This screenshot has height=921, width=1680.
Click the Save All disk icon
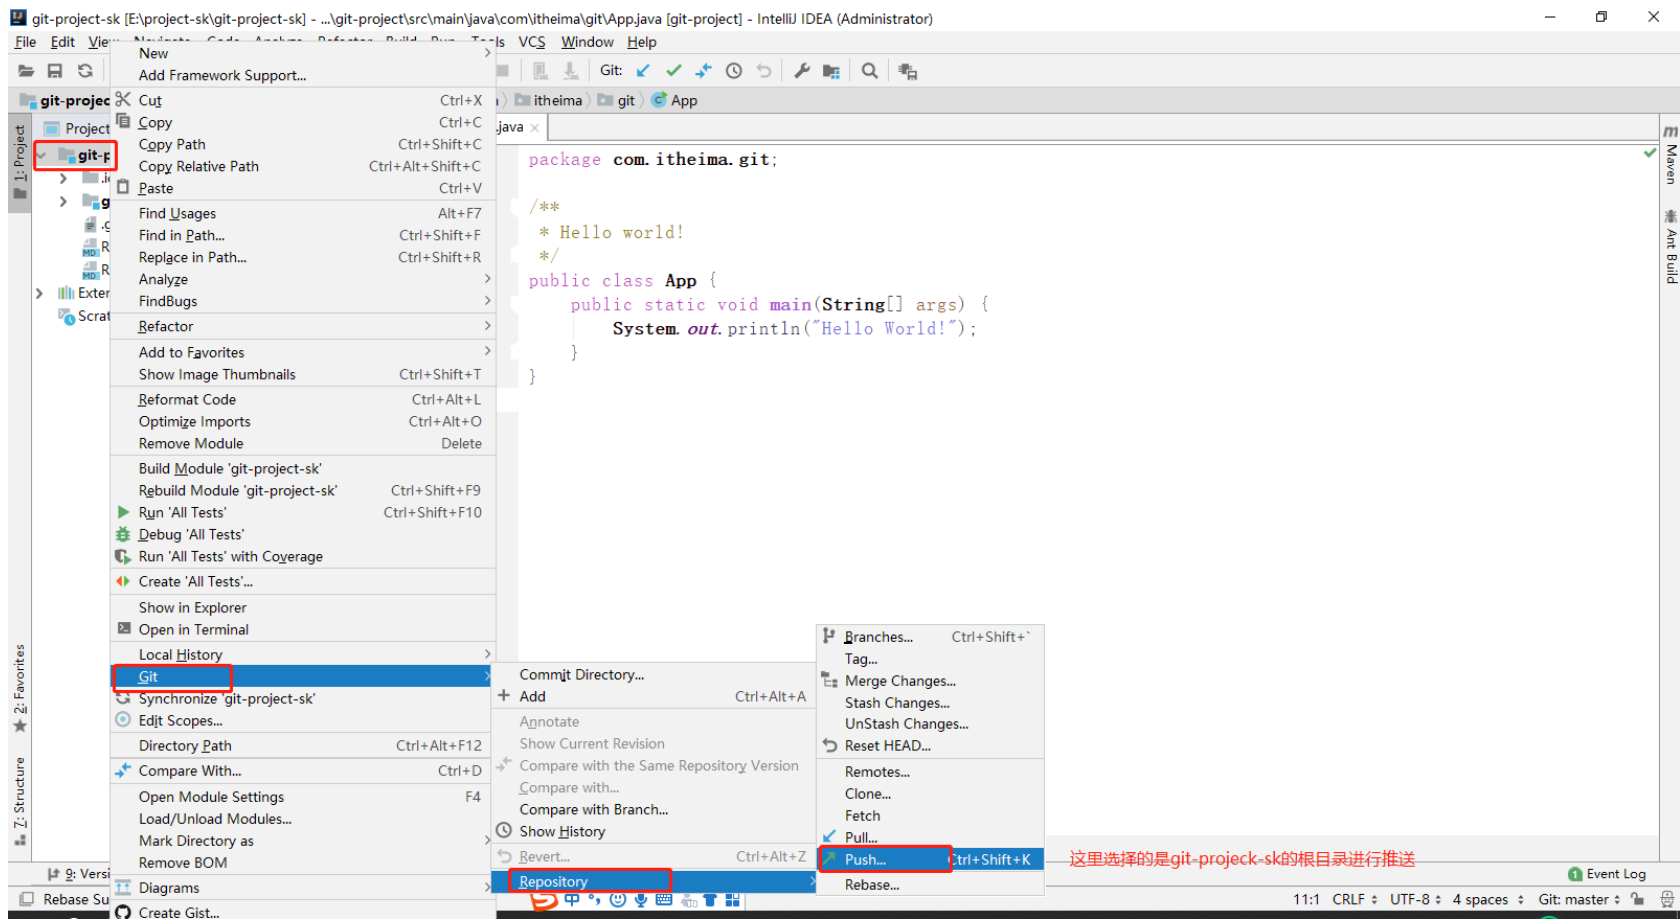(55, 70)
